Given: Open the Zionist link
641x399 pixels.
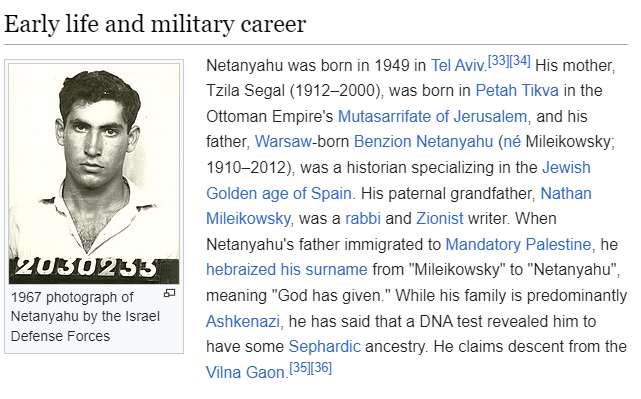Looking at the screenshot, I should click(x=439, y=218).
